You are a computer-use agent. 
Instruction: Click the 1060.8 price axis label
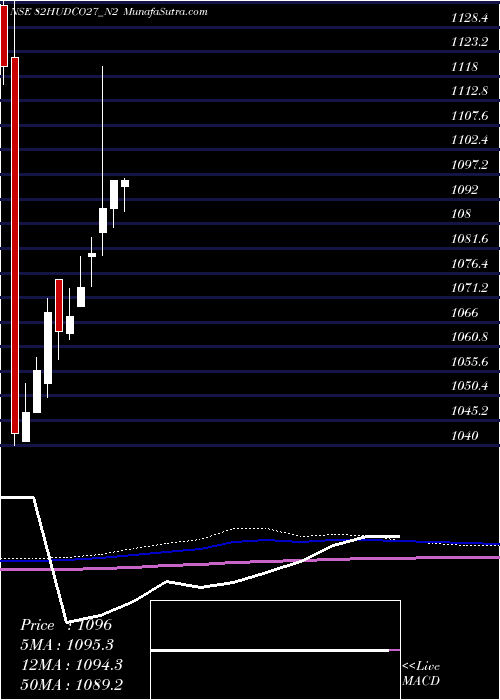[x=470, y=337]
